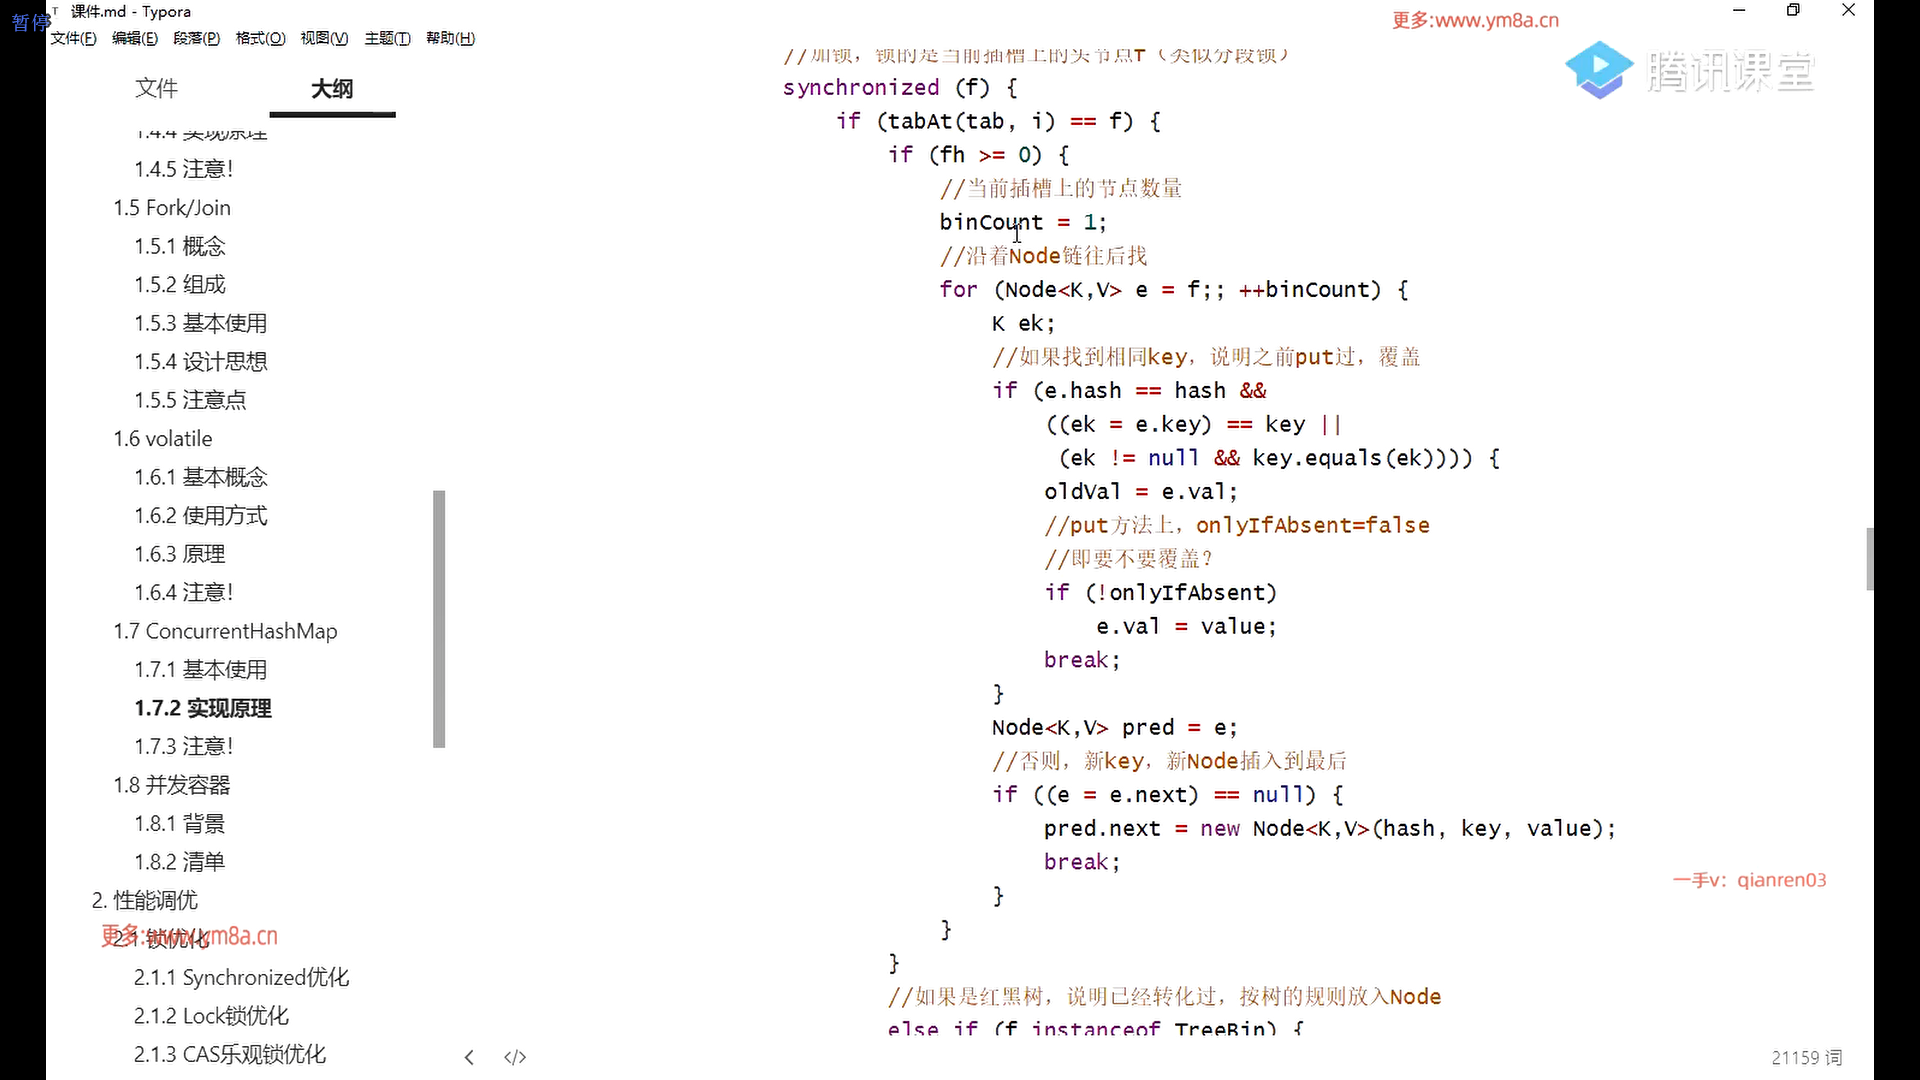
Task: Click the 21159 词 word count
Action: point(1806,1057)
